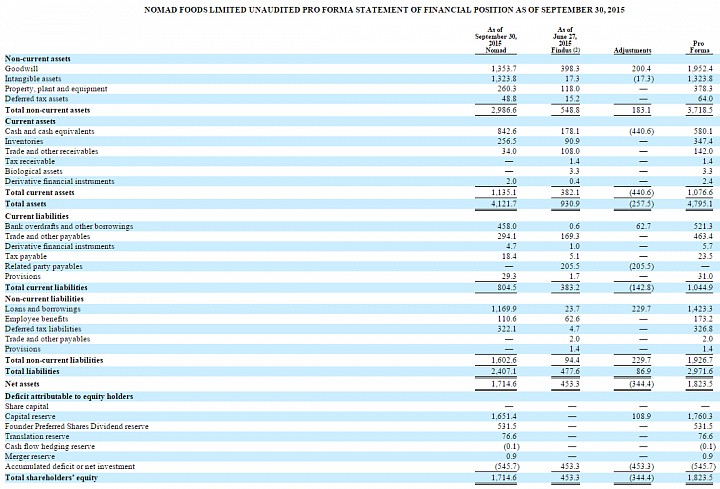The width and height of the screenshot is (720, 489).
Task: Click 'Property, plant and equipment' label
Action: tap(56, 89)
